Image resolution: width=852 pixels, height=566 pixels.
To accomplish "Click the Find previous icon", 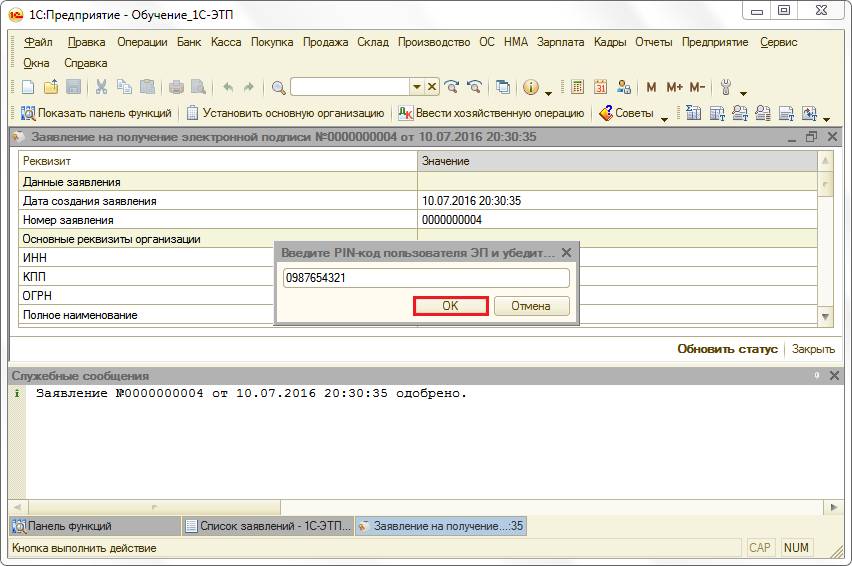I will [474, 87].
